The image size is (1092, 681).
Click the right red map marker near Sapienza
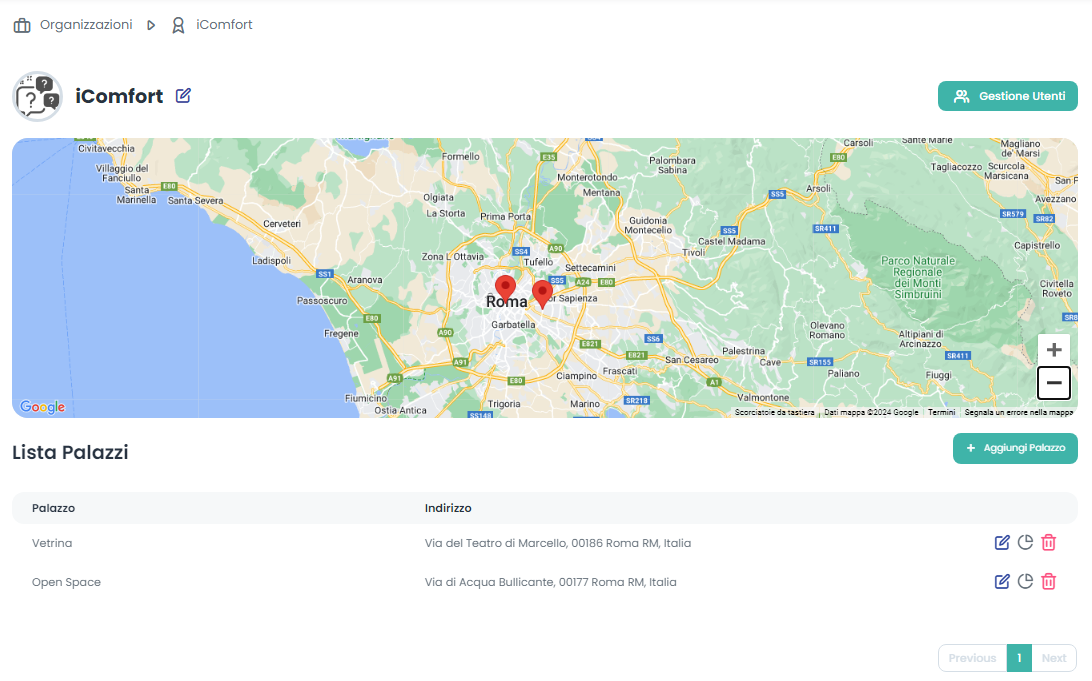pos(542,293)
